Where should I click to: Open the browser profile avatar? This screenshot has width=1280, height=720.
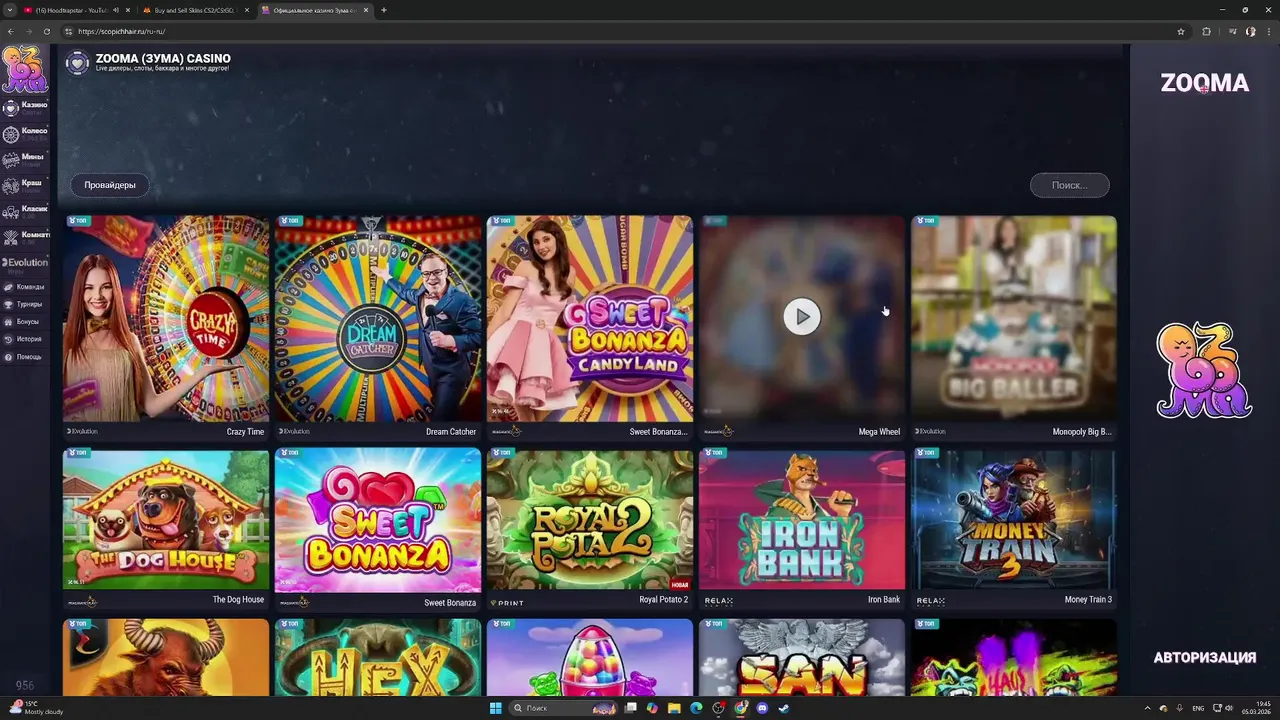1251,31
